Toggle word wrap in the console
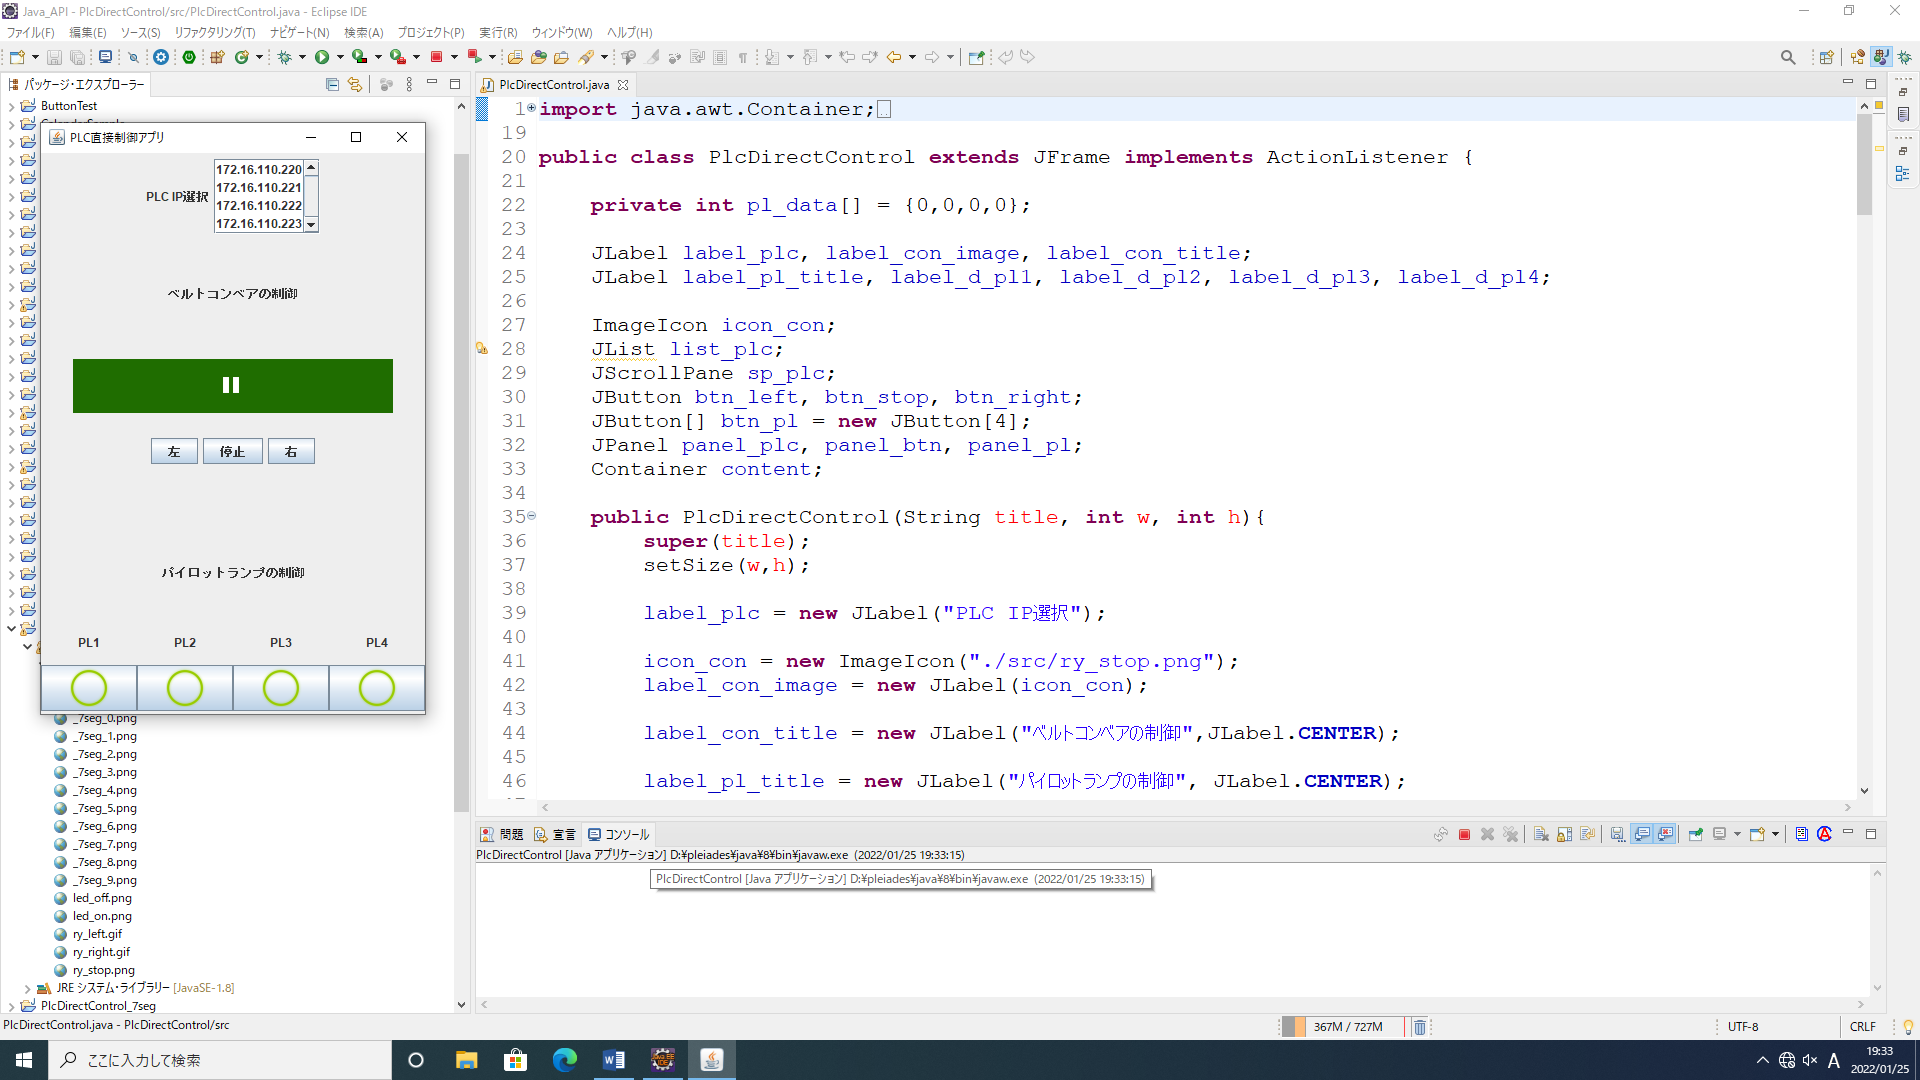 tap(1588, 834)
